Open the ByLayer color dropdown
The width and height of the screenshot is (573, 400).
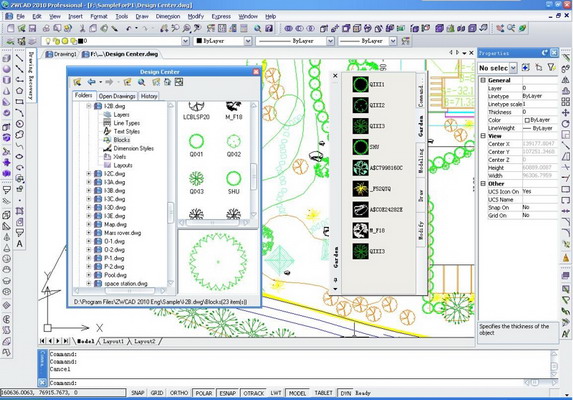248,41
